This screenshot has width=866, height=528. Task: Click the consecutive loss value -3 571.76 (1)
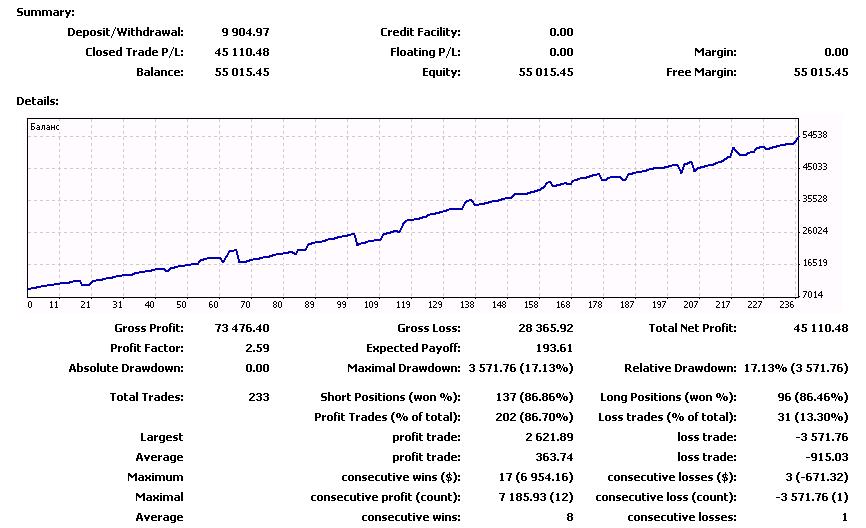(x=812, y=497)
